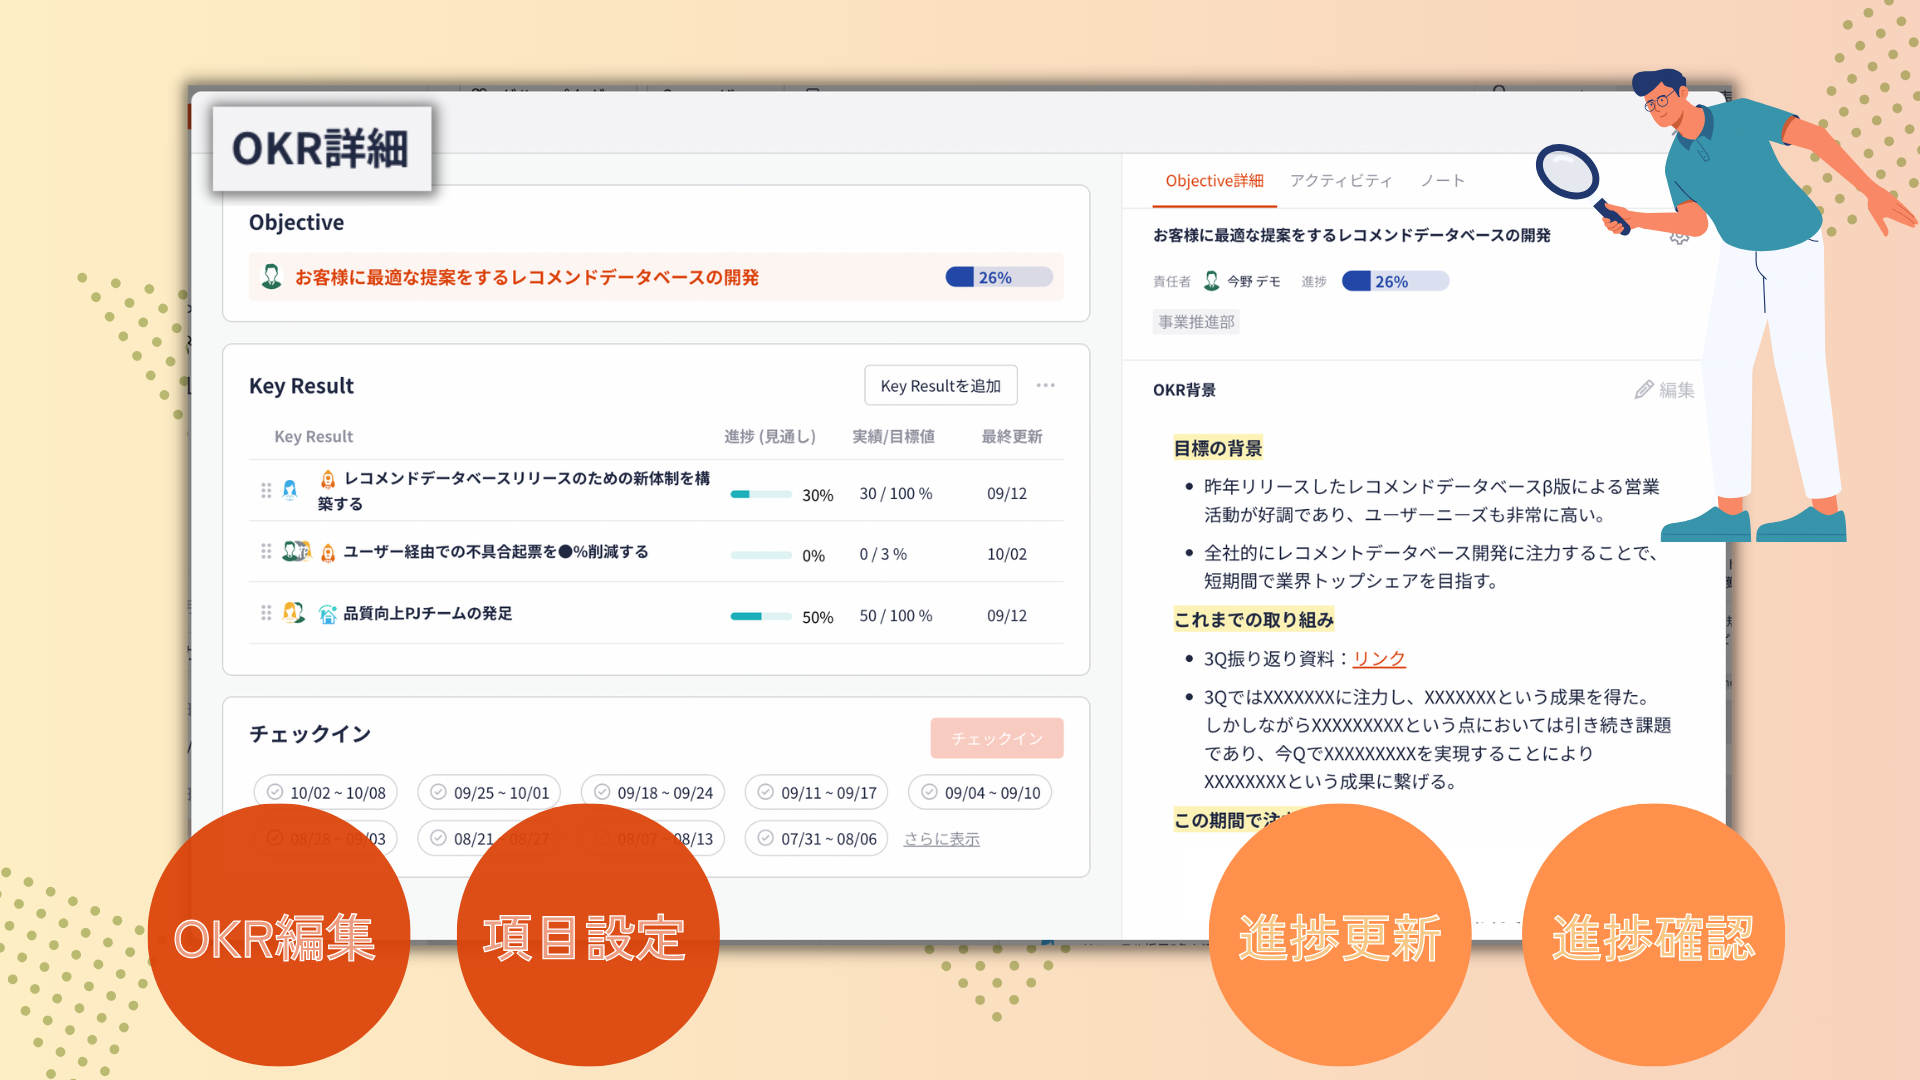Click rocket icon beside ユーザー経由での不具合
Image resolution: width=1920 pixels, height=1080 pixels.
click(x=327, y=552)
